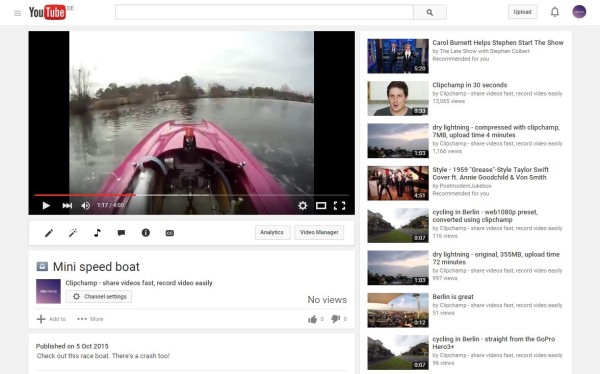Viewport: 600px width, 374px height.
Task: Enter full screen mode
Action: [339, 206]
